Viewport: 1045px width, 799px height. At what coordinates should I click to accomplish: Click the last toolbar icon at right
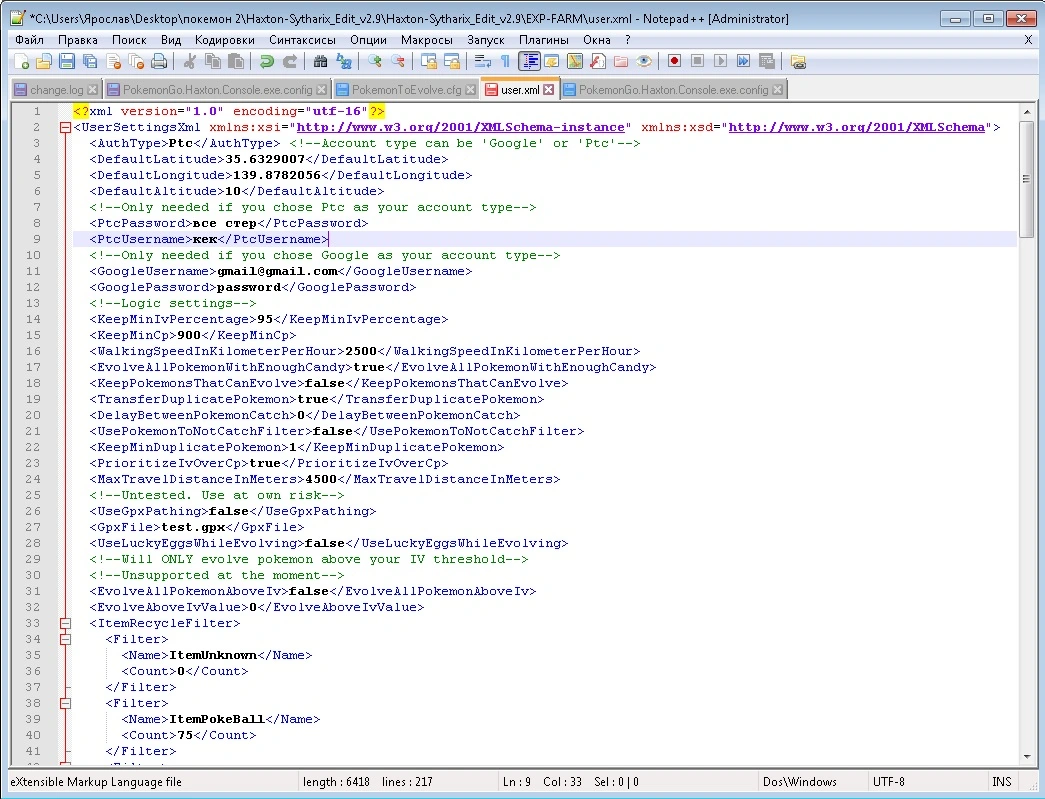[798, 62]
